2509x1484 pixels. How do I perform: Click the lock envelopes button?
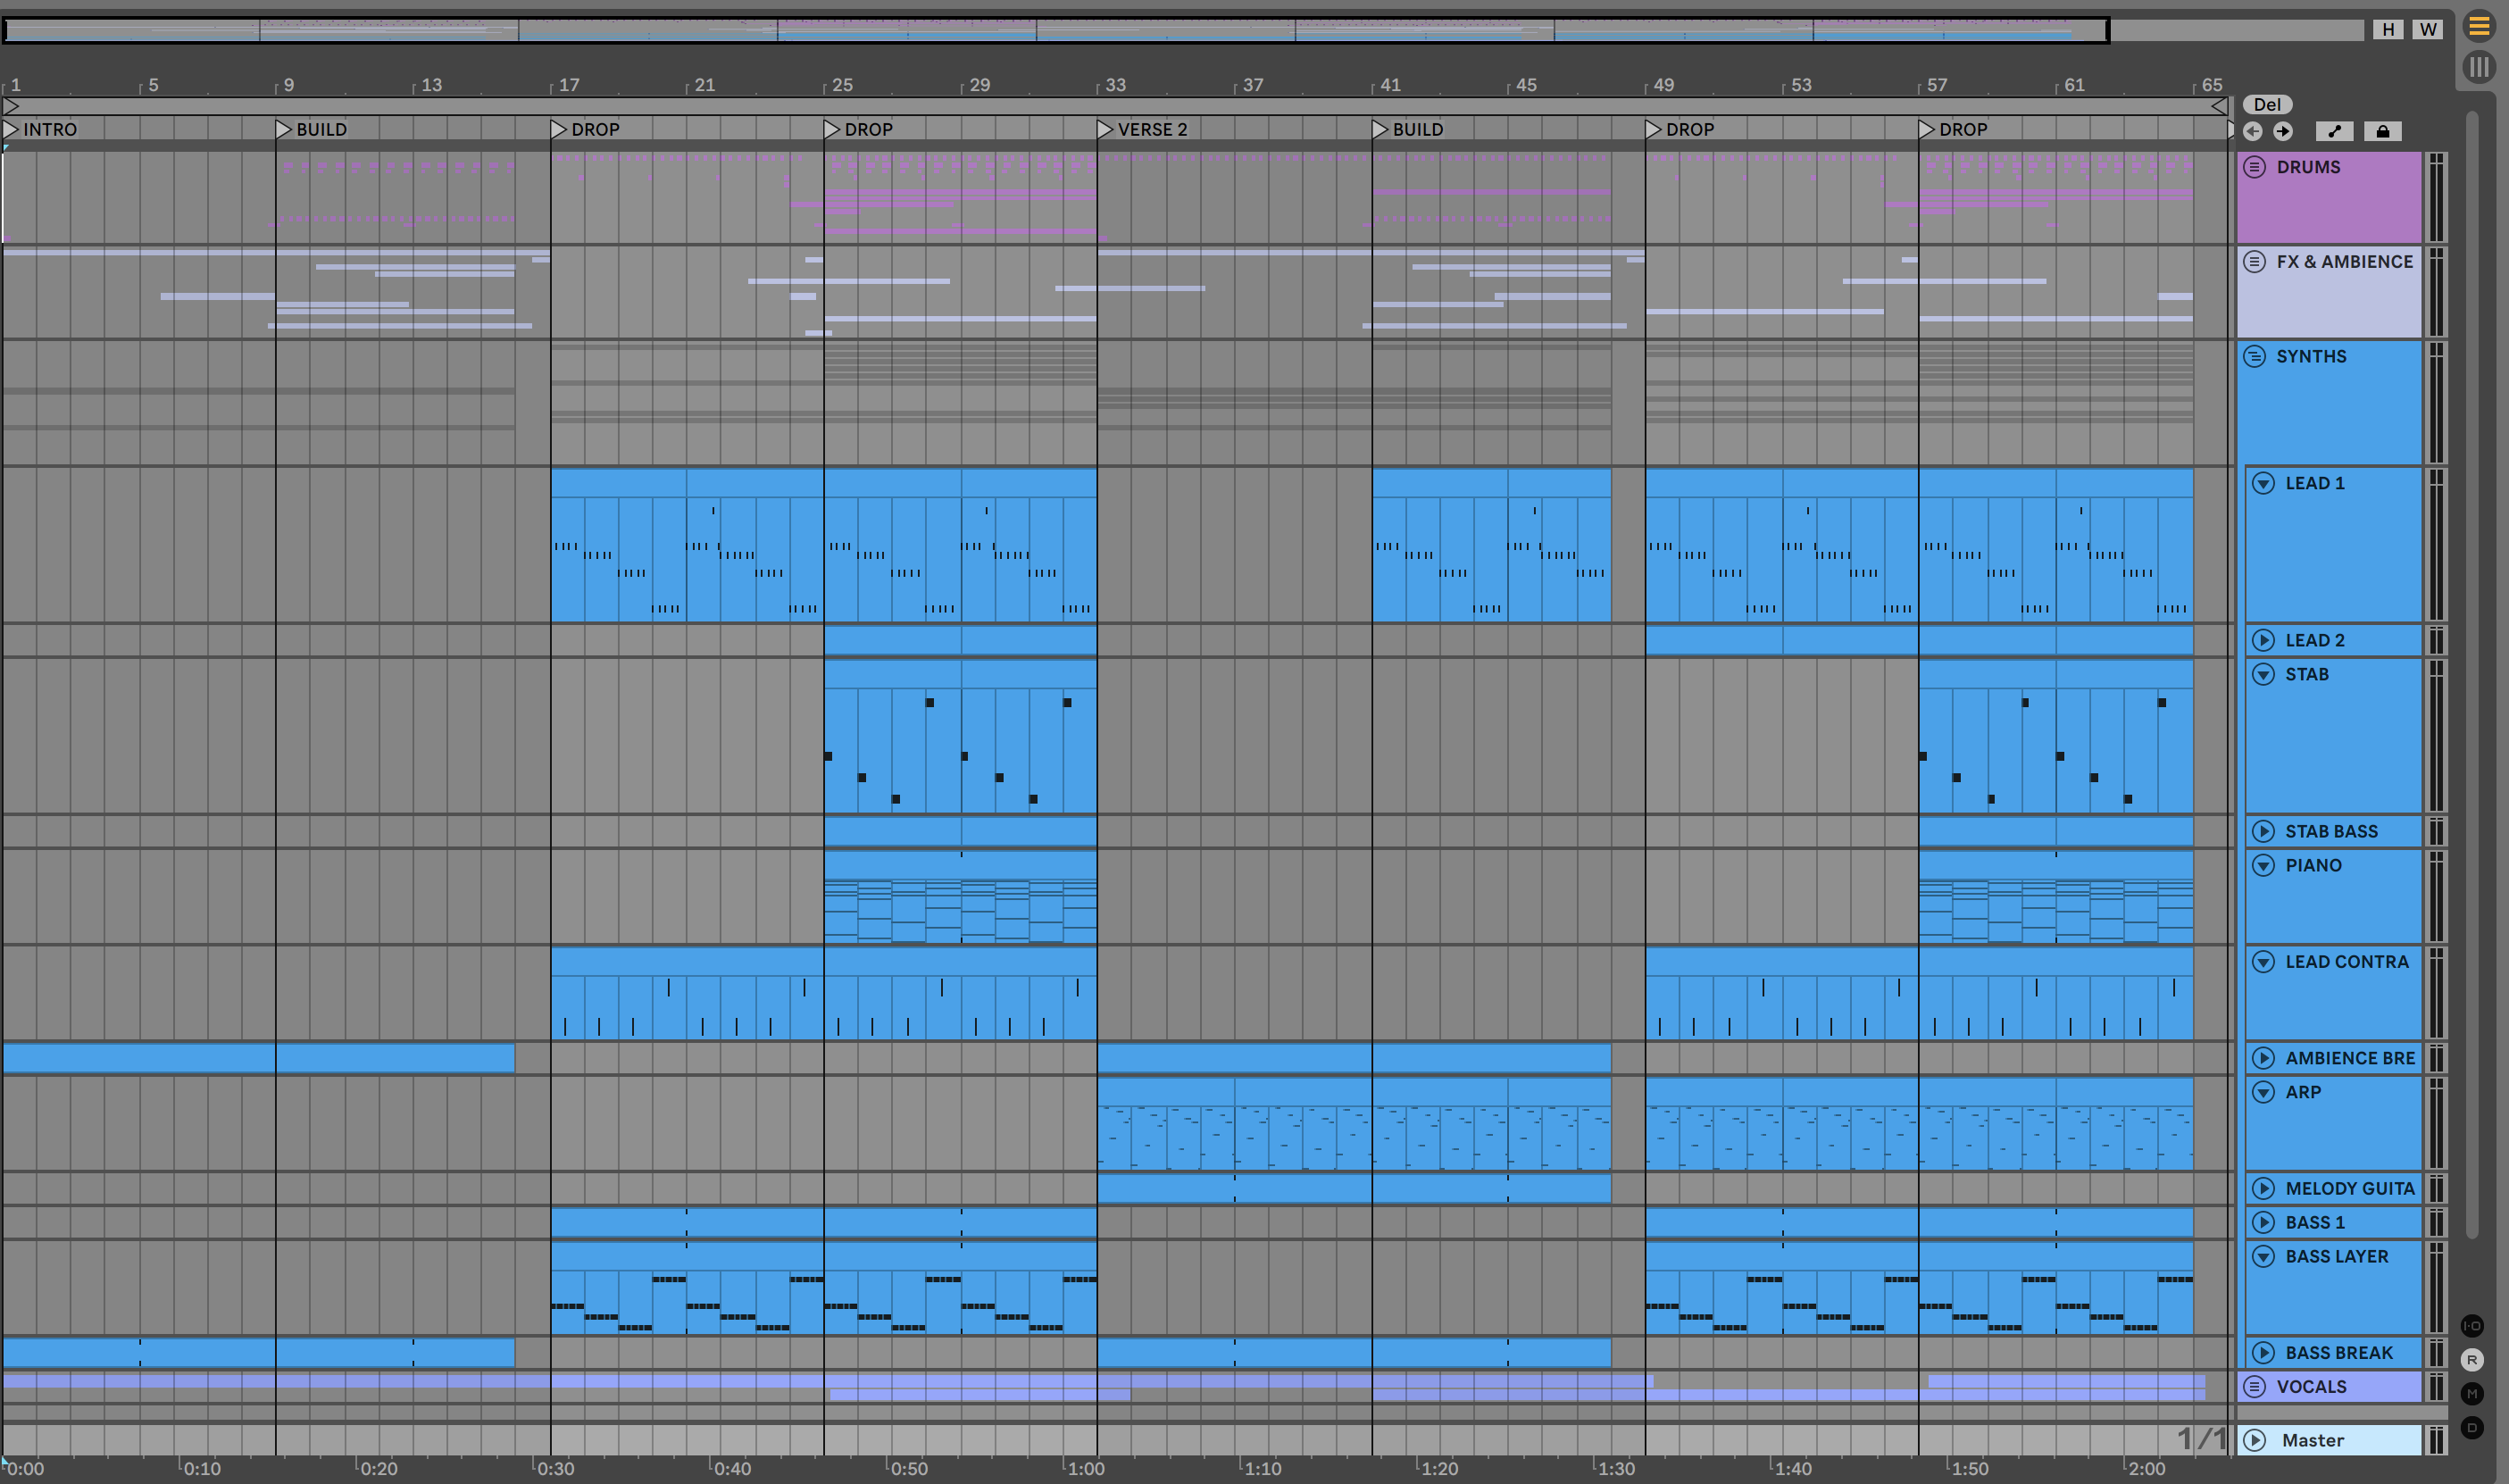pyautogui.click(x=2382, y=131)
